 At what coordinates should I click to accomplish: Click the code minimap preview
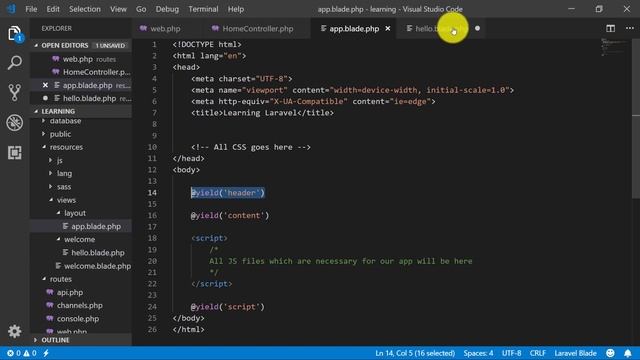pyautogui.click(x=614, y=47)
